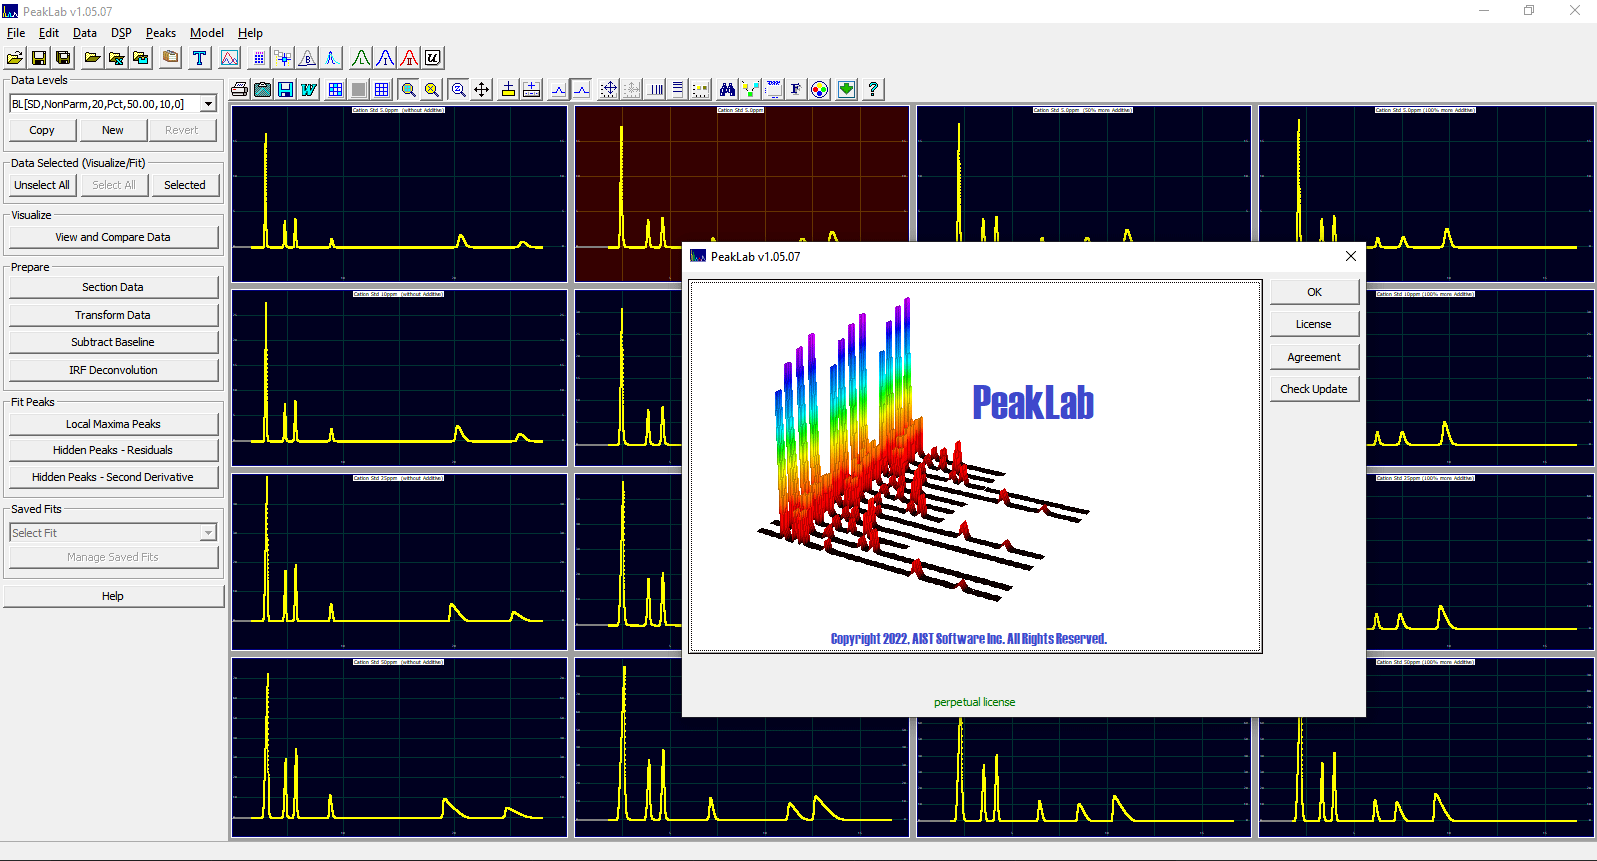This screenshot has height=861, width=1597.
Task: Toggle the peak line display mode button
Action: click(x=582, y=90)
